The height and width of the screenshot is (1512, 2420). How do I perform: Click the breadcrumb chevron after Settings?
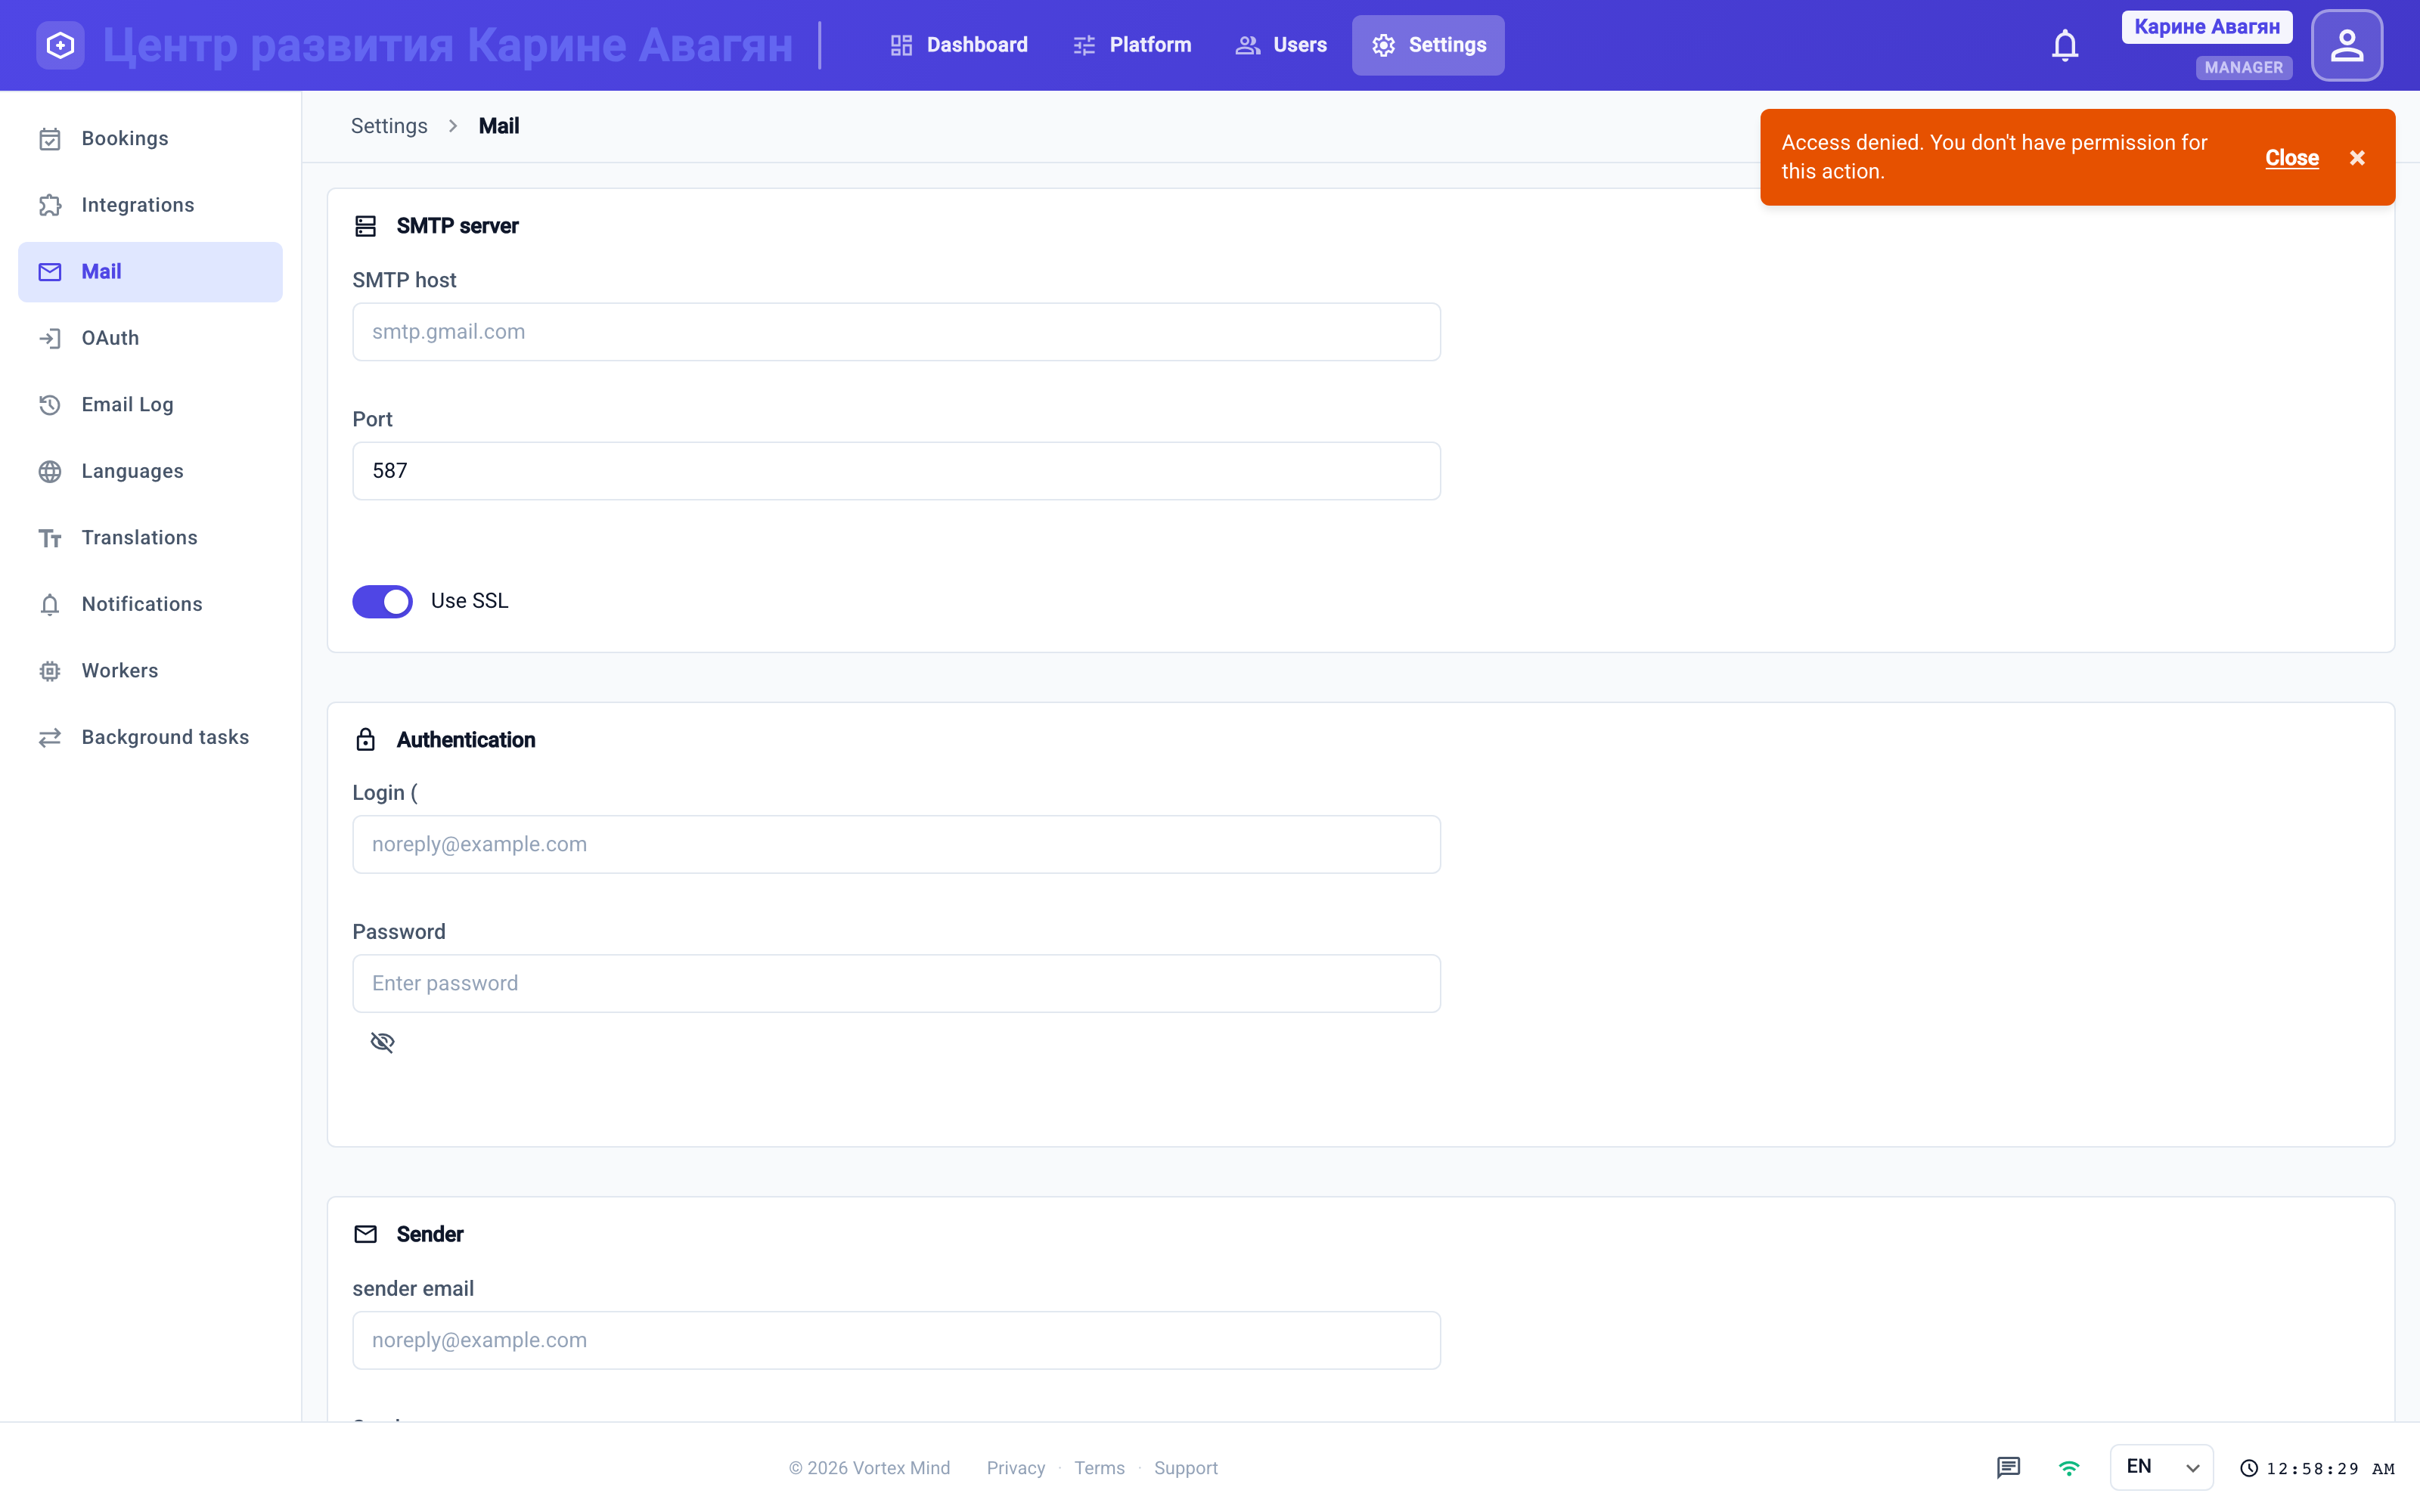click(453, 126)
